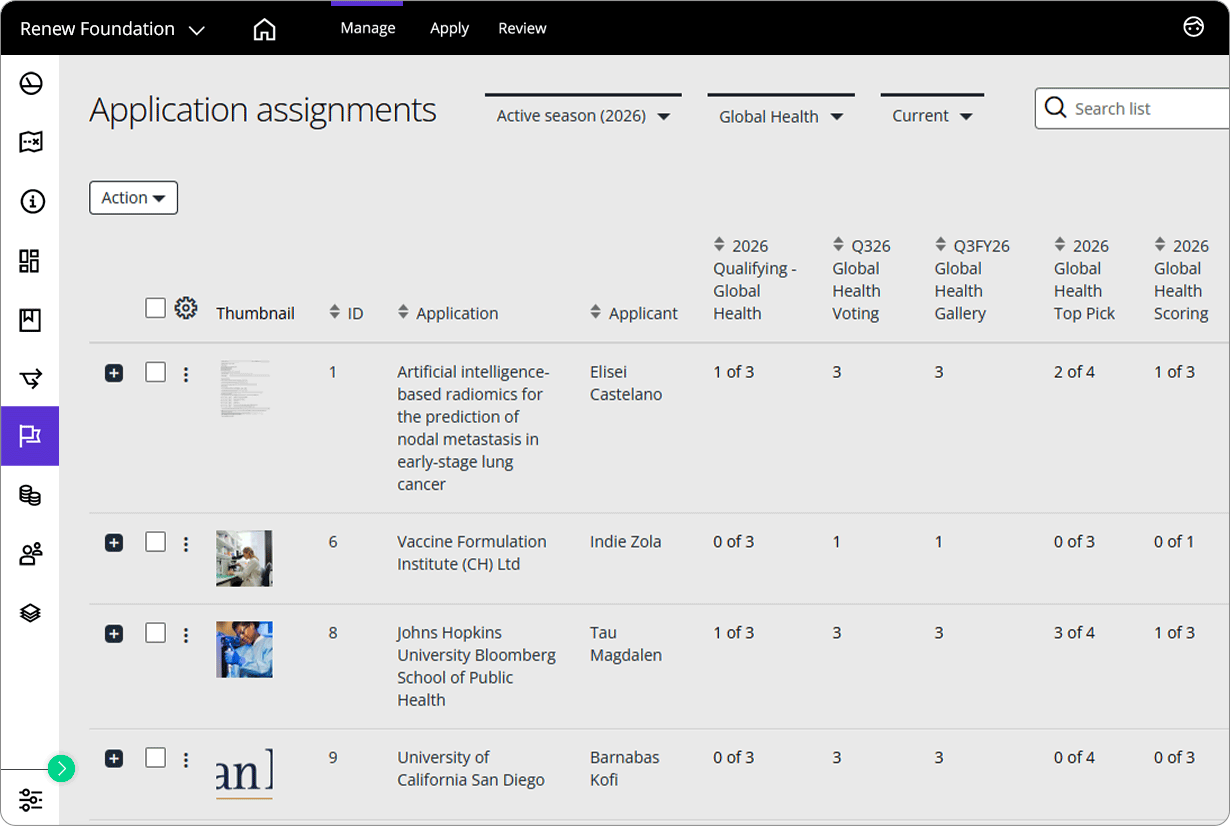Open University of California San Diego application
The width and height of the screenshot is (1230, 828).
[471, 768]
